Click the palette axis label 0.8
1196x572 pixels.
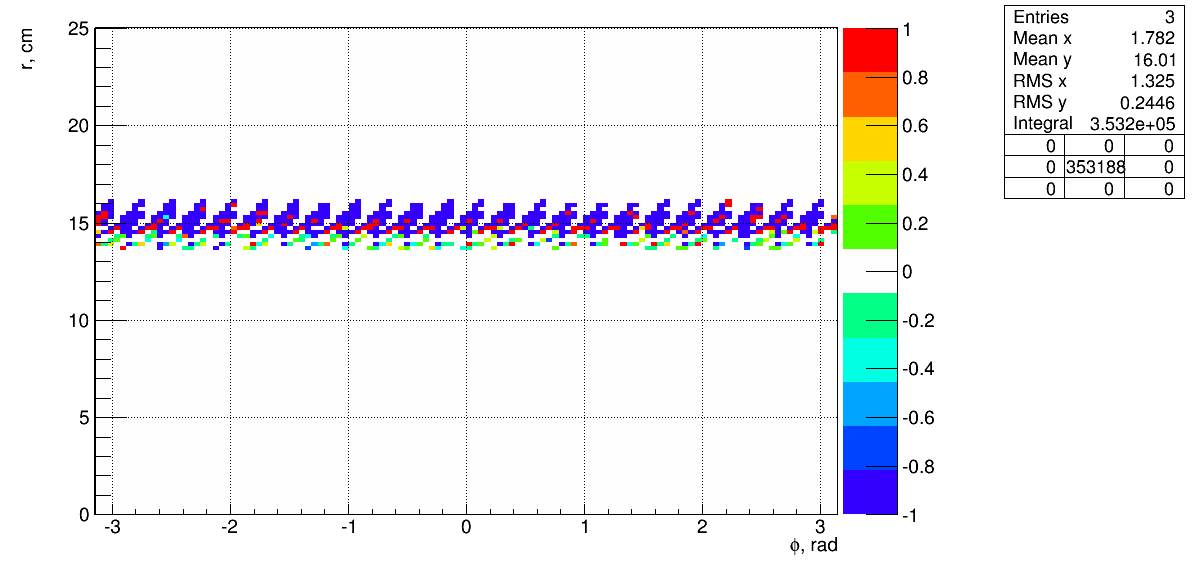click(x=915, y=78)
